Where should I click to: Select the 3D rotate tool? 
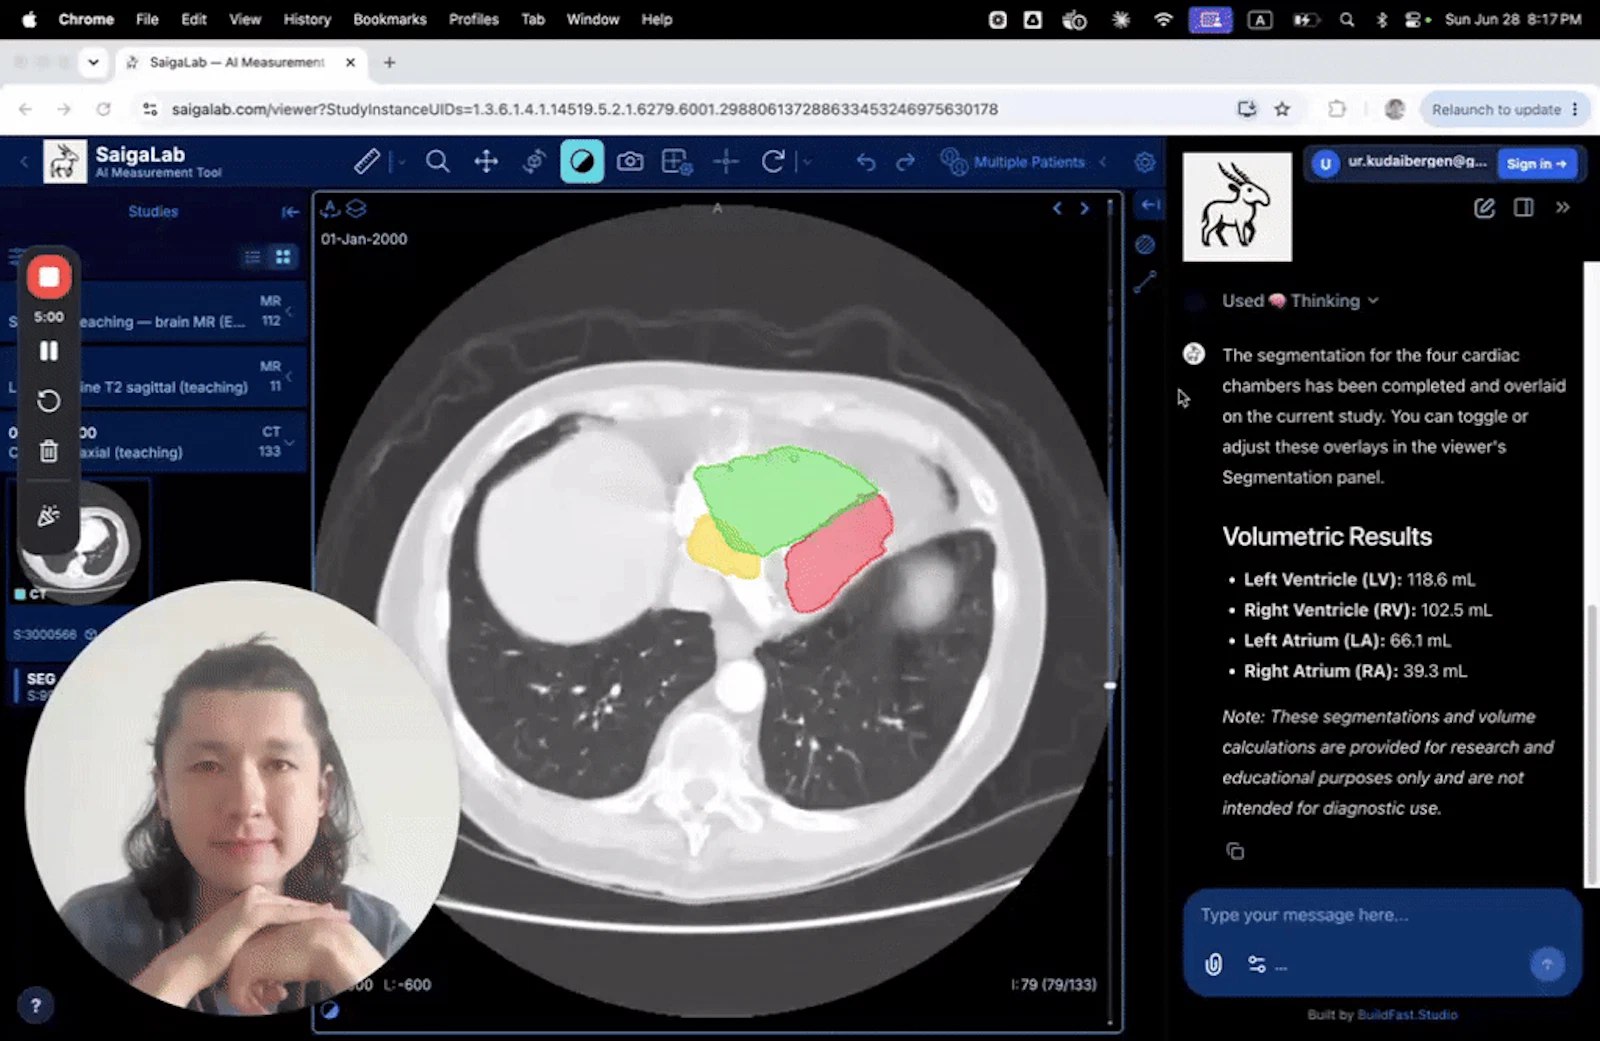534,161
